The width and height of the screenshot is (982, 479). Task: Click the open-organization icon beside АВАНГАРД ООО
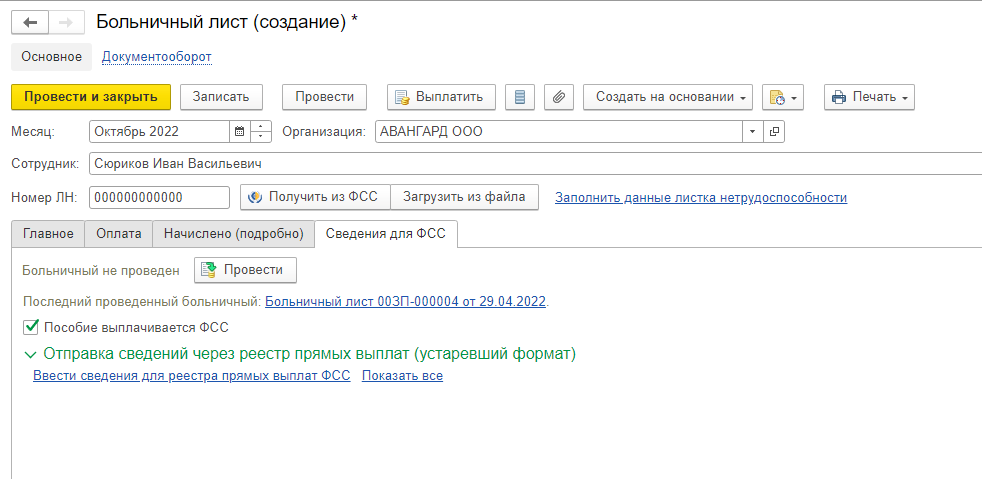[774, 131]
